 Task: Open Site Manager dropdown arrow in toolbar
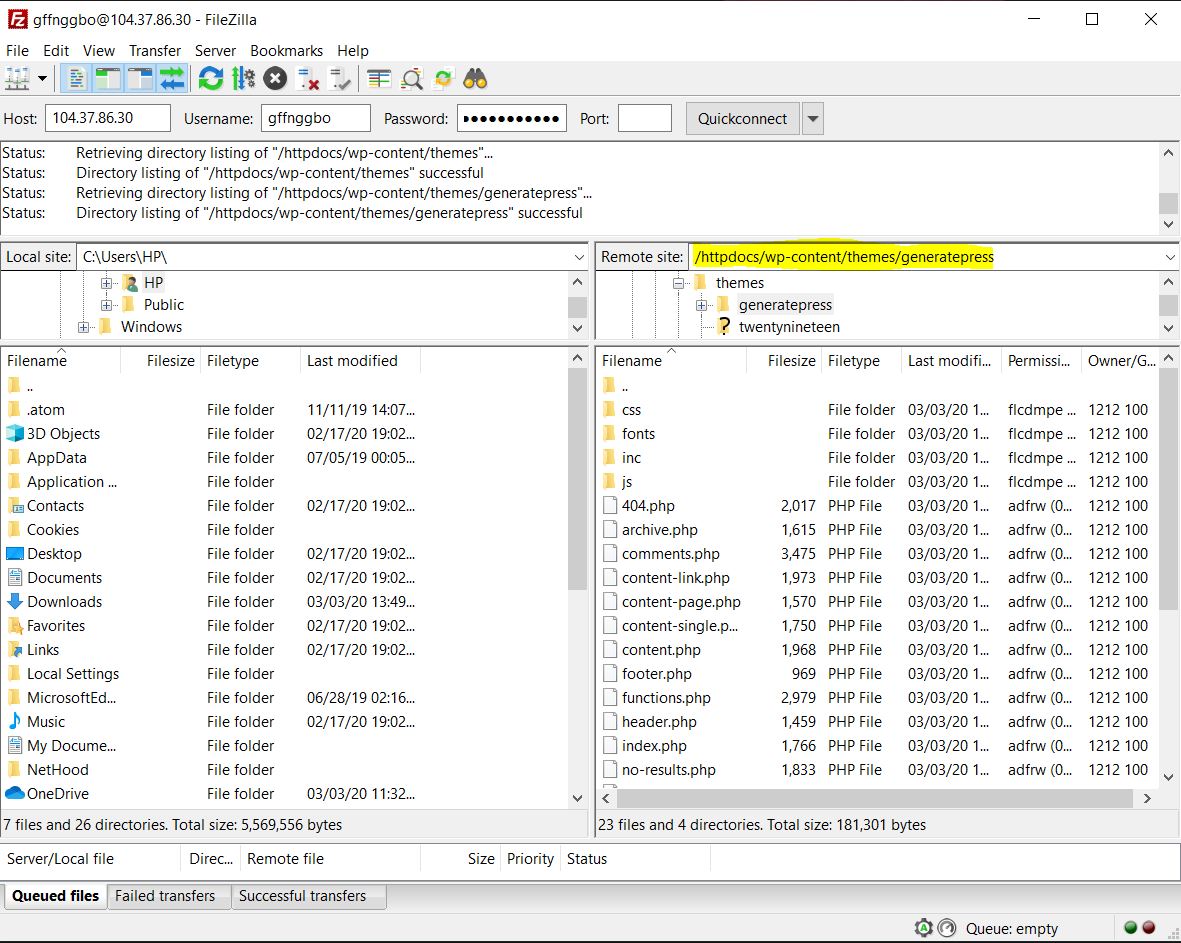pyautogui.click(x=42, y=78)
